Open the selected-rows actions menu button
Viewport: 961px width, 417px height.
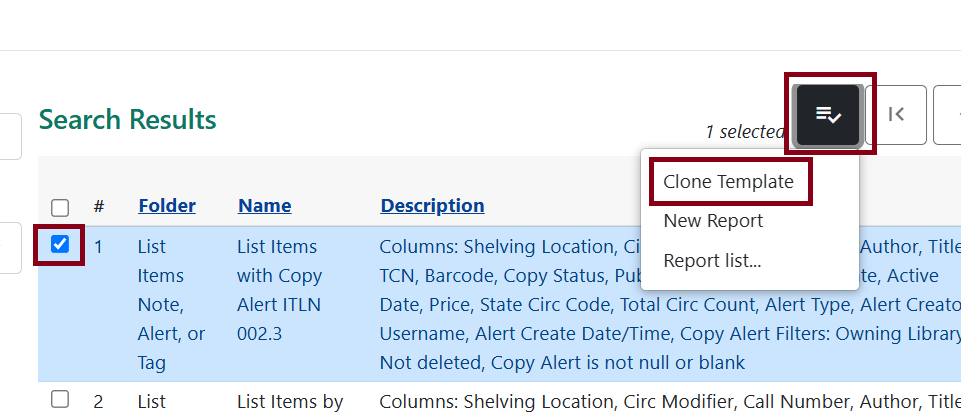click(x=828, y=115)
